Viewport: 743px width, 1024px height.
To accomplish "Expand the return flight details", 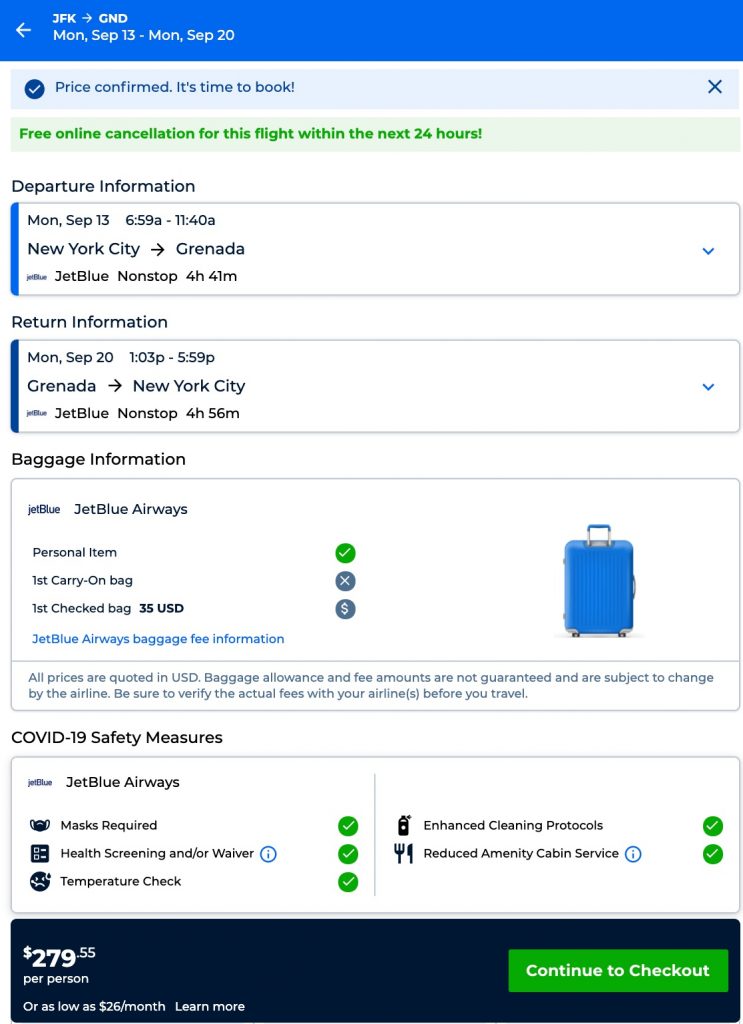I will coord(708,387).
